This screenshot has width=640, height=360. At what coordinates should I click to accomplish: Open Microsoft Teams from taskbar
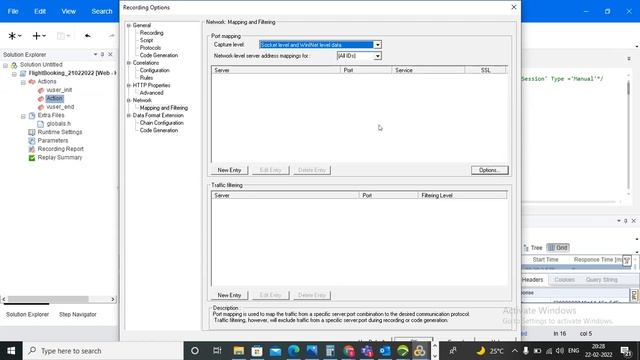pos(367,351)
